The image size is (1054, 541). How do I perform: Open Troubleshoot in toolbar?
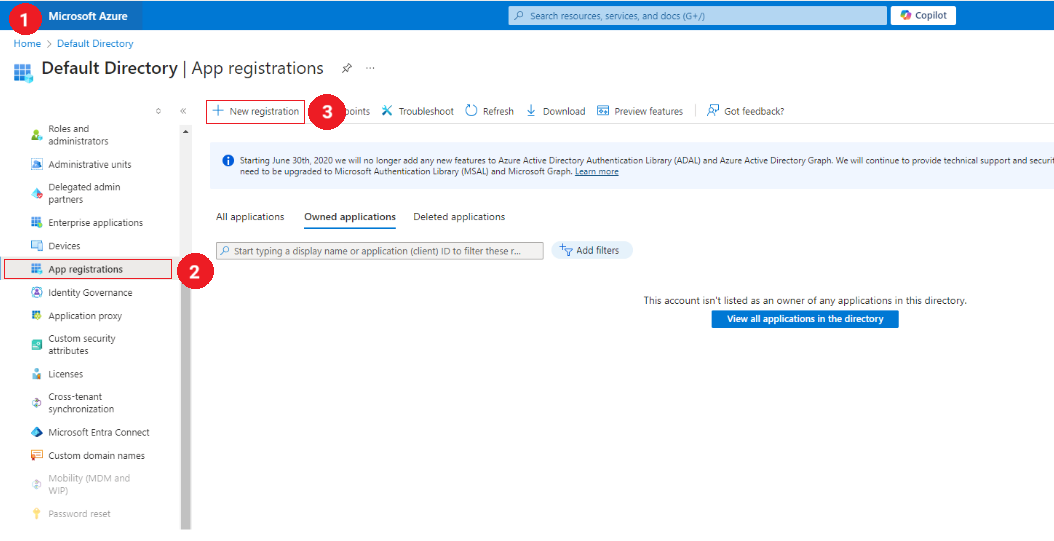point(417,112)
